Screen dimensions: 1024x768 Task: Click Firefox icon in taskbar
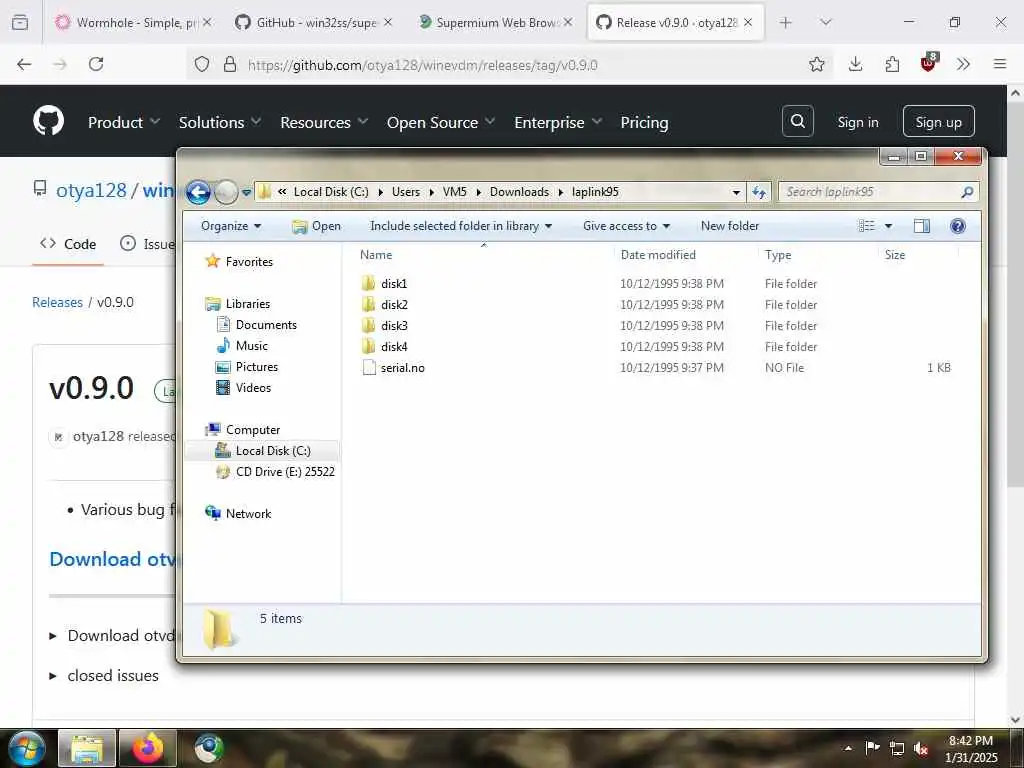(148, 748)
